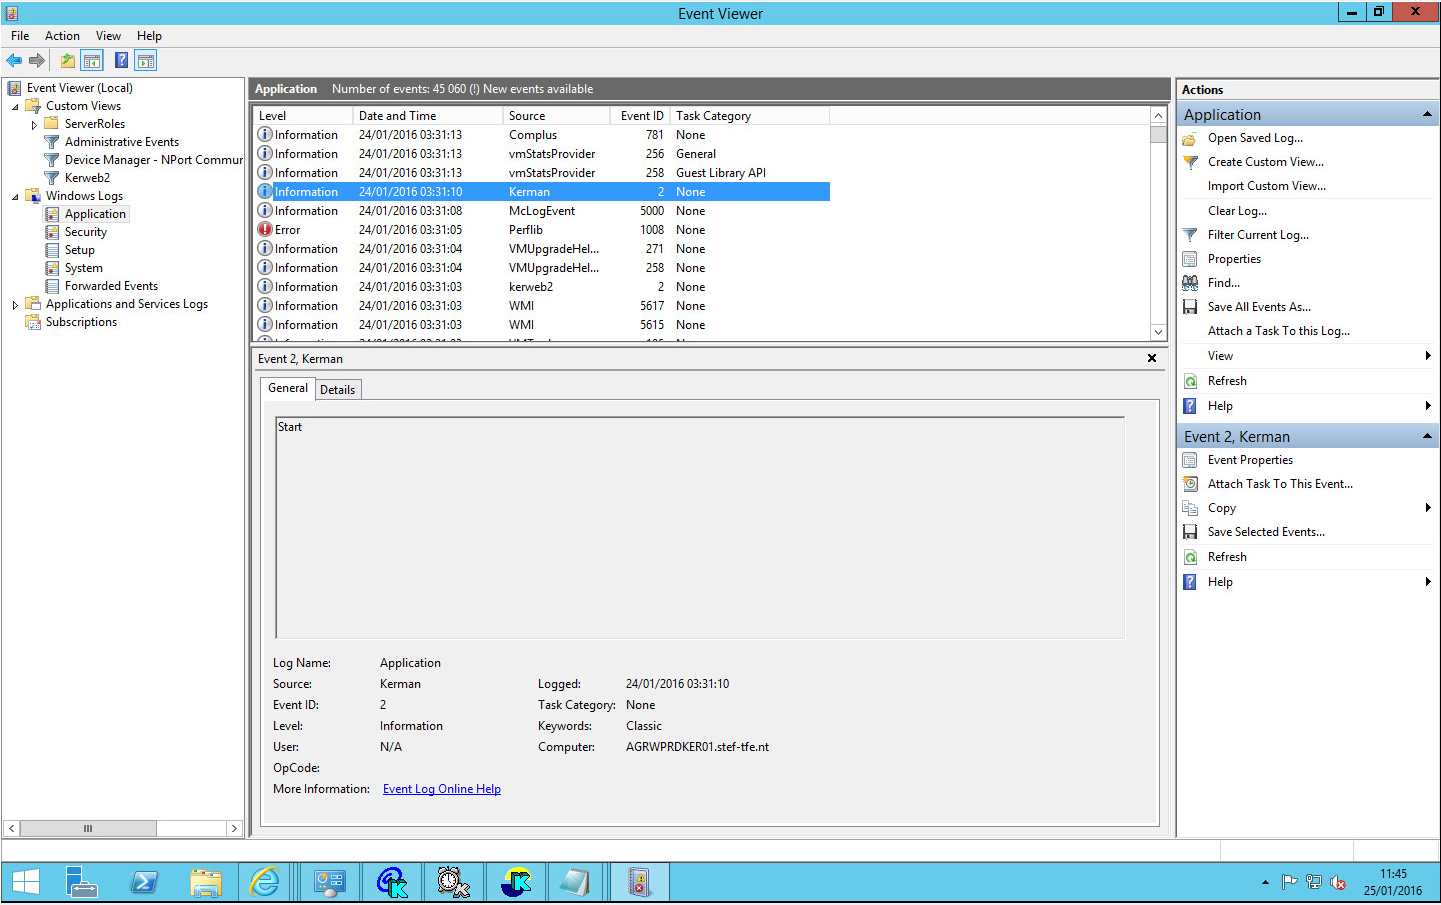
Task: Open the Event Log Online Help link
Action: pos(441,789)
